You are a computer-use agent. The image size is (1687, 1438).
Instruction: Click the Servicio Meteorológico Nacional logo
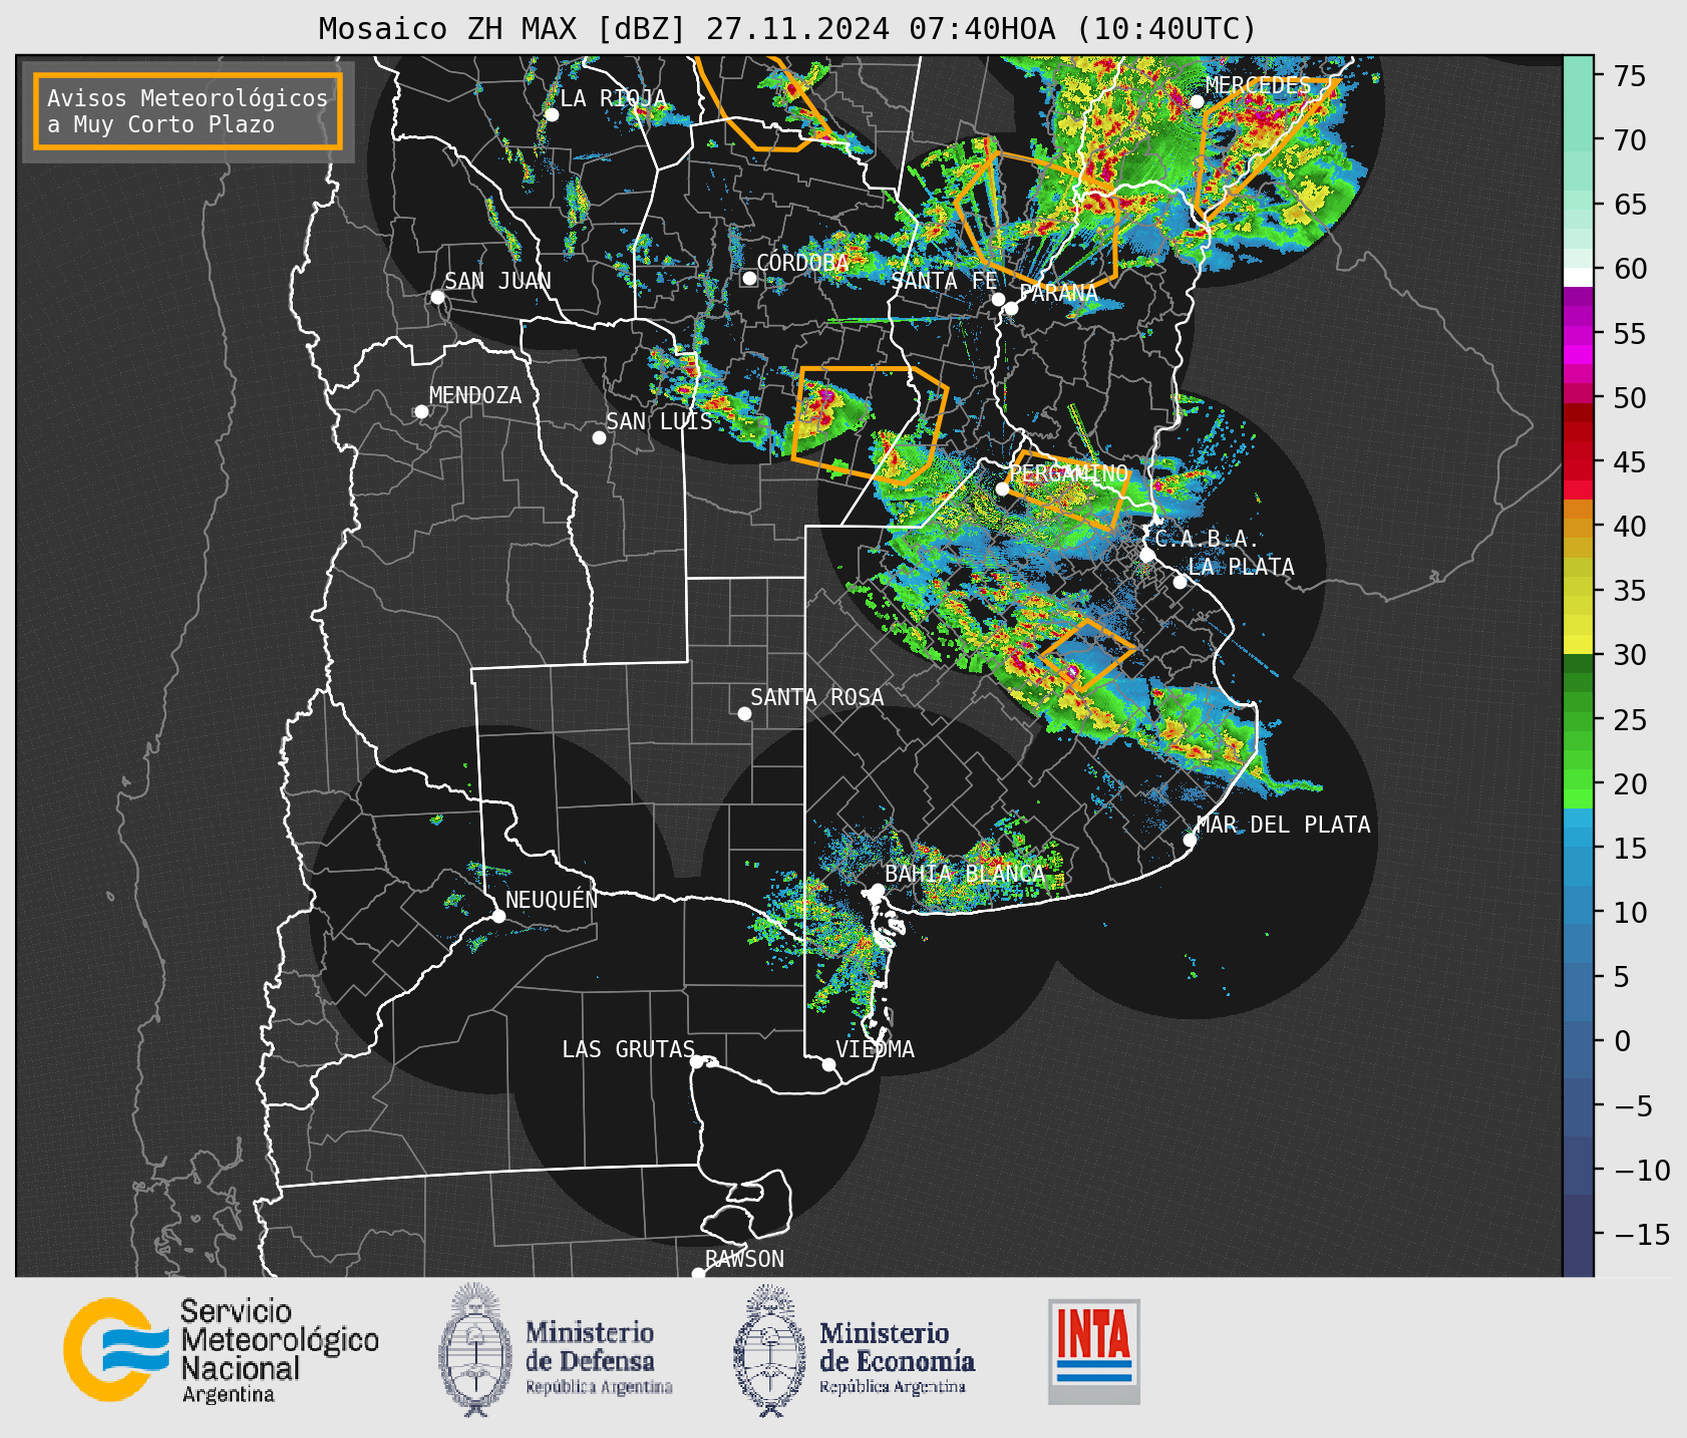(221, 1350)
